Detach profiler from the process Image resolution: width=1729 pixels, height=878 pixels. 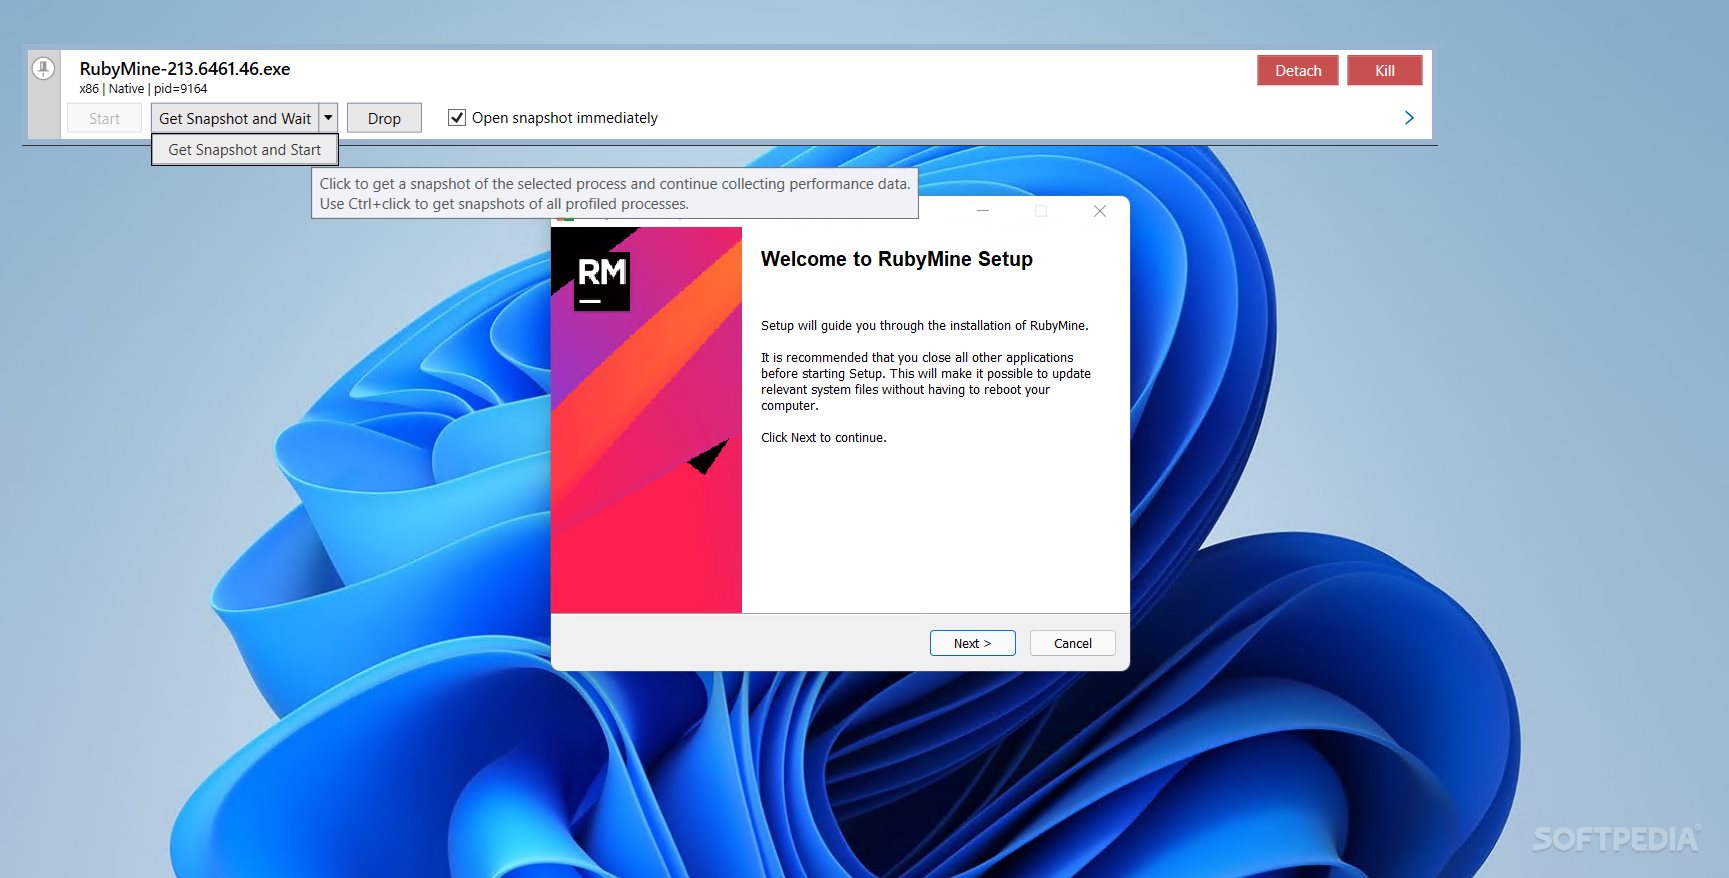[x=1298, y=70]
